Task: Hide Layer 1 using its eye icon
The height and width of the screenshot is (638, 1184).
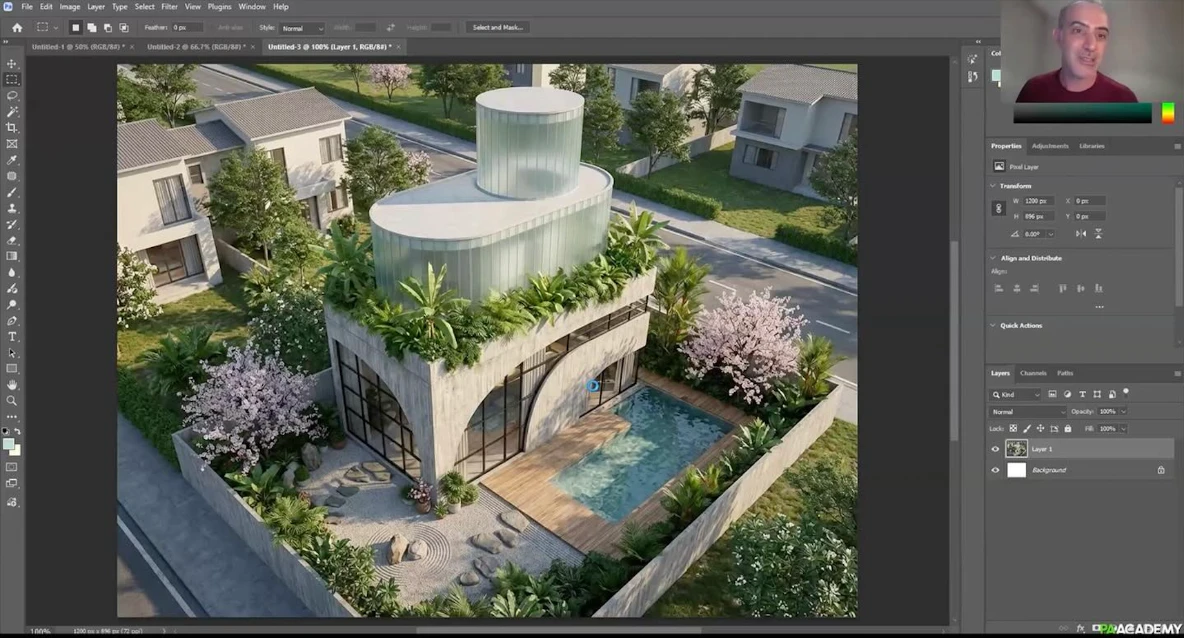Action: [x=995, y=450]
